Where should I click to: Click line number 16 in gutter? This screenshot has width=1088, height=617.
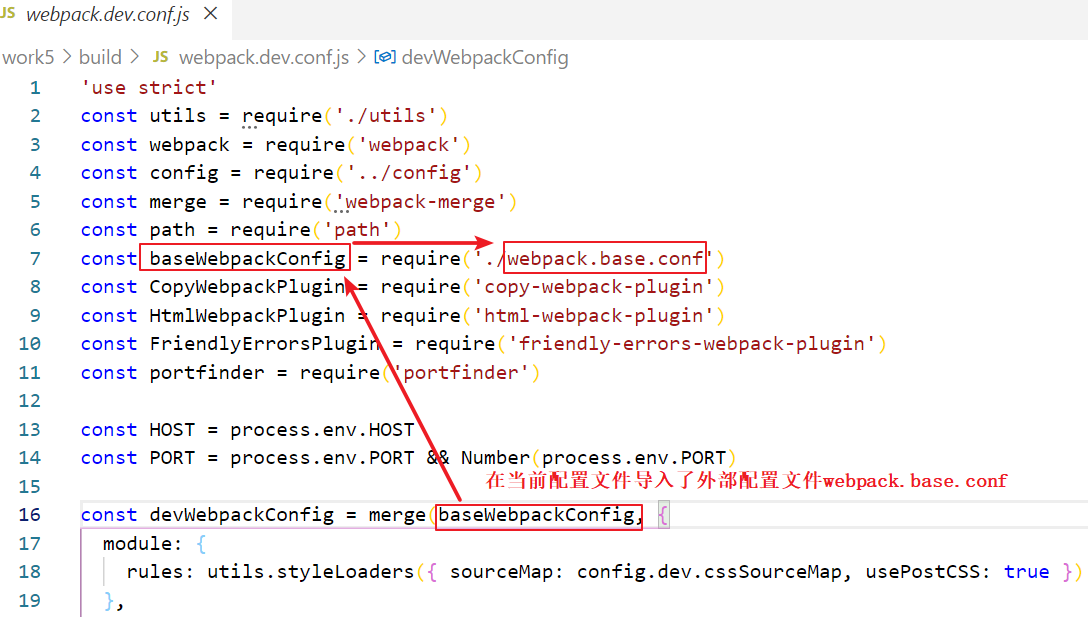point(30,515)
